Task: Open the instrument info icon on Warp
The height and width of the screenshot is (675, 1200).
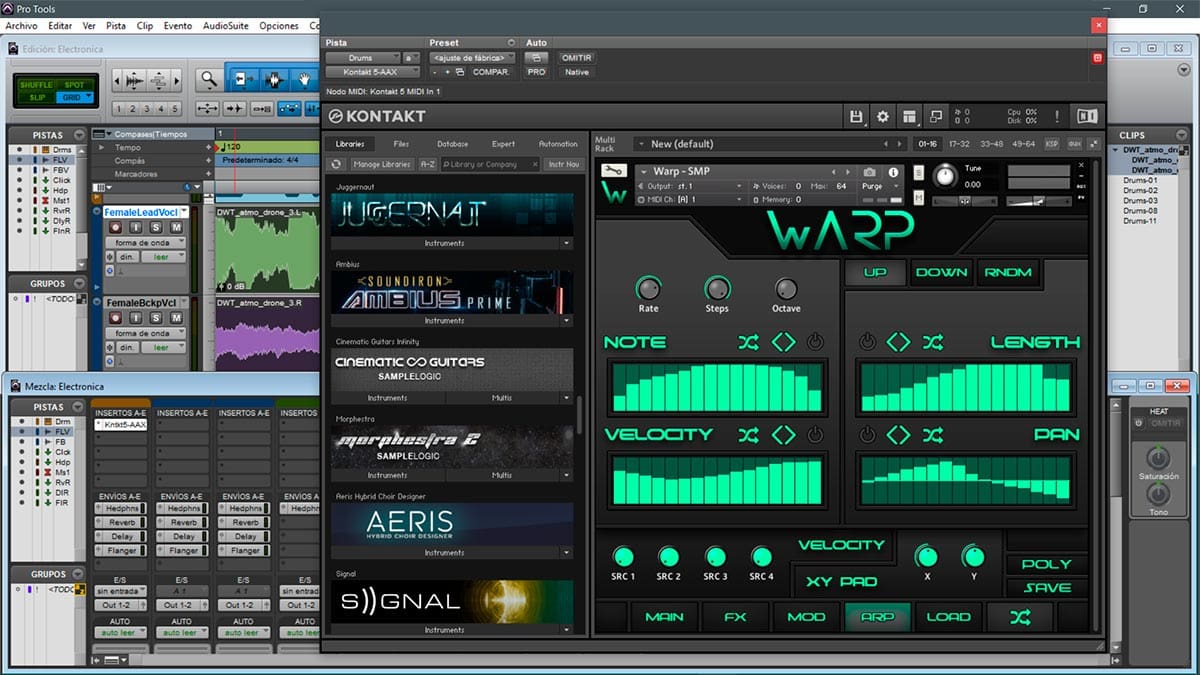Action: 893,172
